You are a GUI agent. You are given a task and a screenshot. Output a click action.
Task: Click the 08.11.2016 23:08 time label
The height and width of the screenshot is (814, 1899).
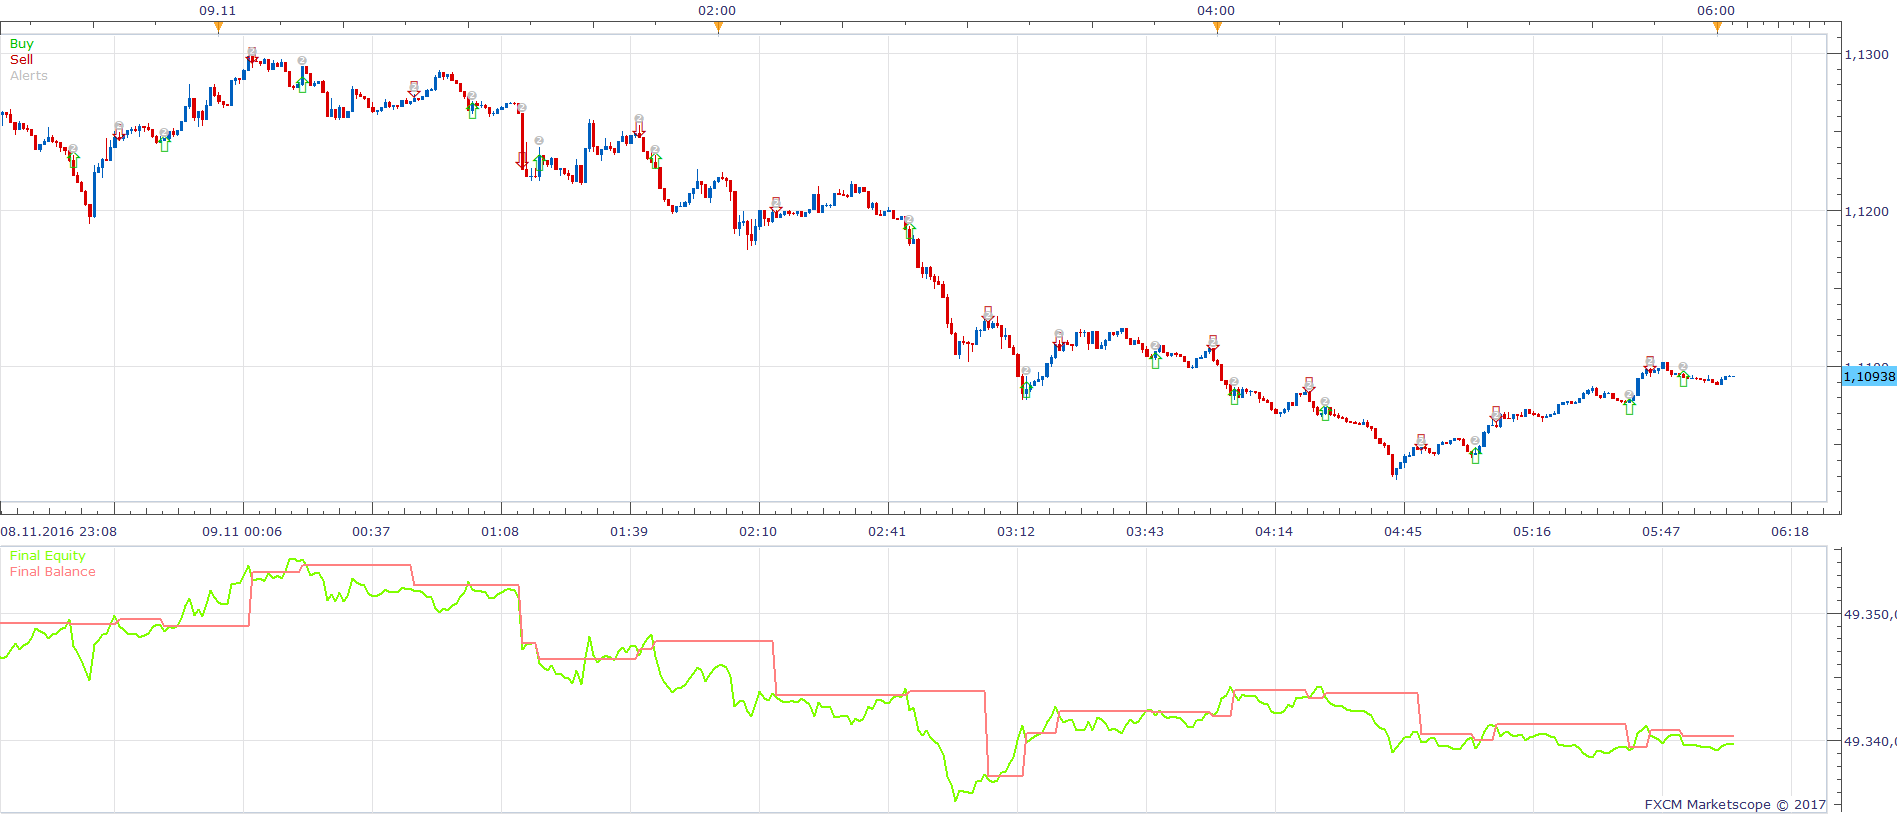coord(59,532)
